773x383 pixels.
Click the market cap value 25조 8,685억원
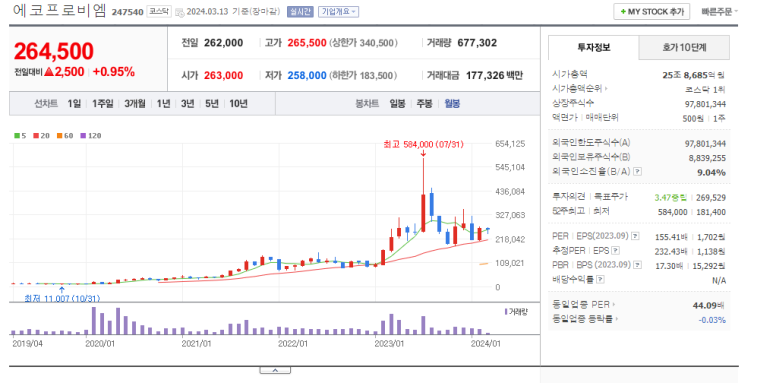click(694, 75)
